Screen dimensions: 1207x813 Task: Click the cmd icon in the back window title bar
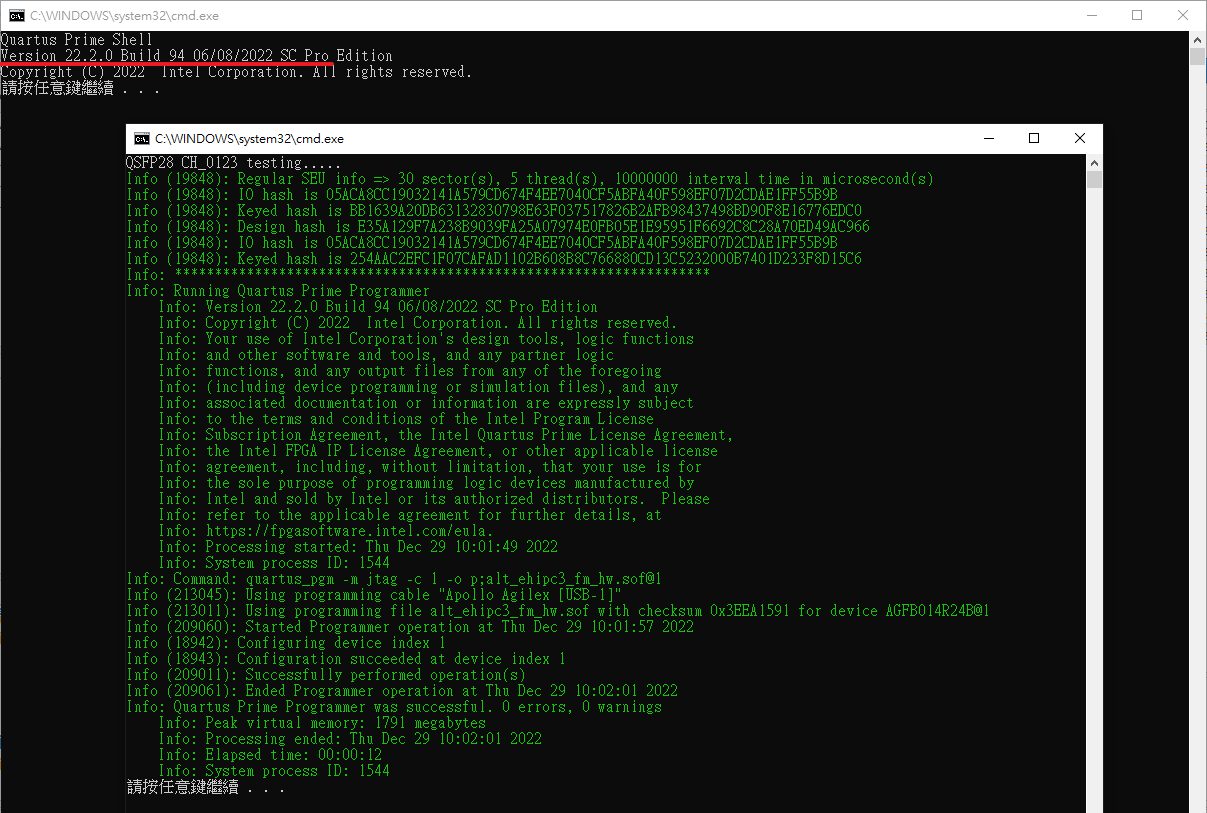click(16, 15)
